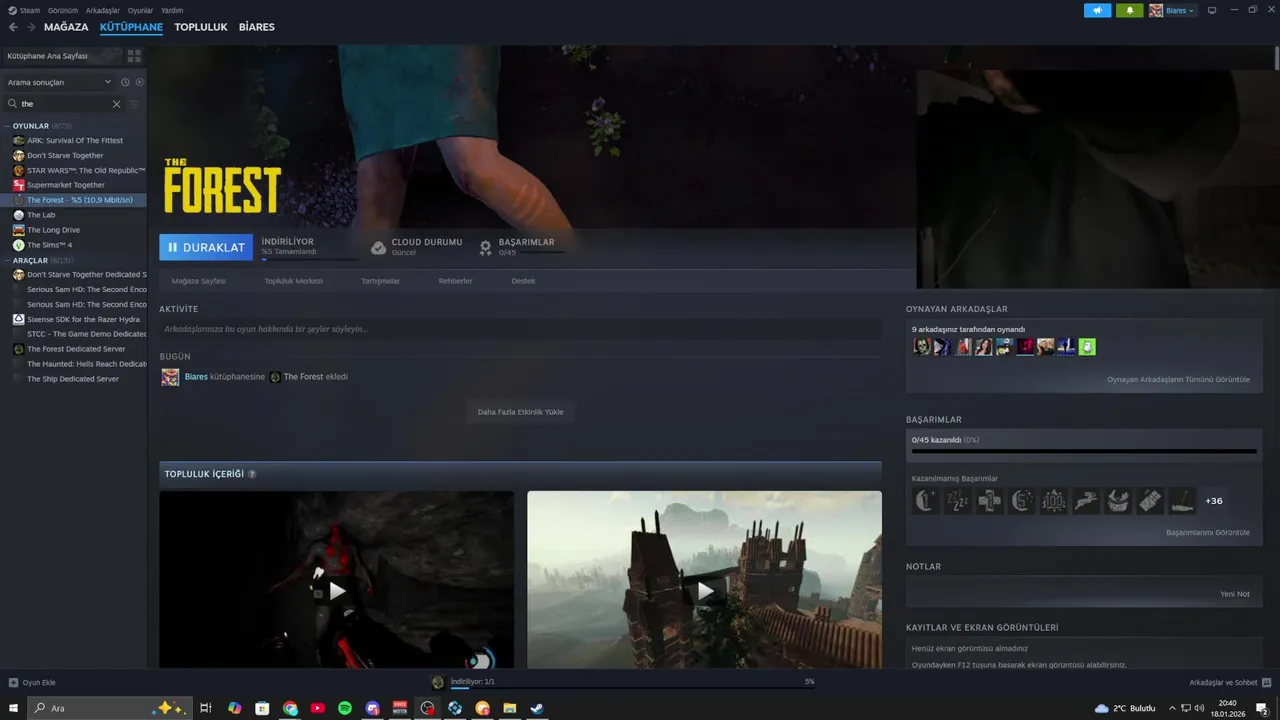Screen dimensions: 1280x720
Task: Select the 'Zzz' sleep achievement icon
Action: tap(958, 501)
